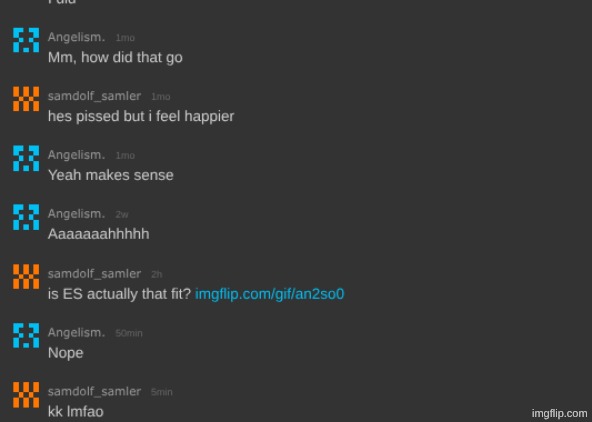Click Angelism avatar beside 'Mm, how did that go'

[x=26, y=40]
